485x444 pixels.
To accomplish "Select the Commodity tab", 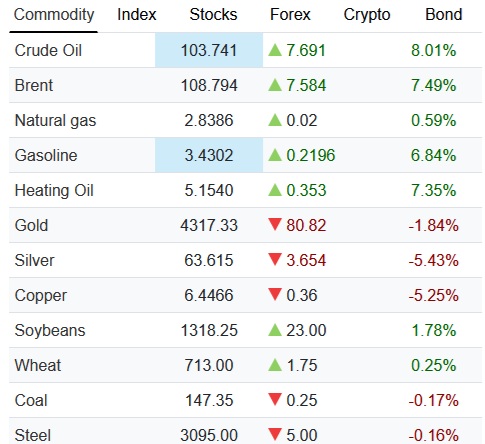I will click(54, 15).
